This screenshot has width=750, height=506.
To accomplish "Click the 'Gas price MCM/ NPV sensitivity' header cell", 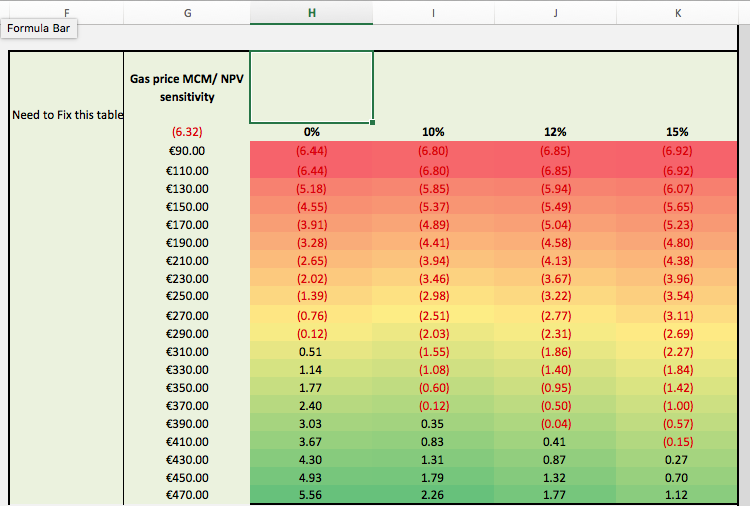I will coord(187,88).
